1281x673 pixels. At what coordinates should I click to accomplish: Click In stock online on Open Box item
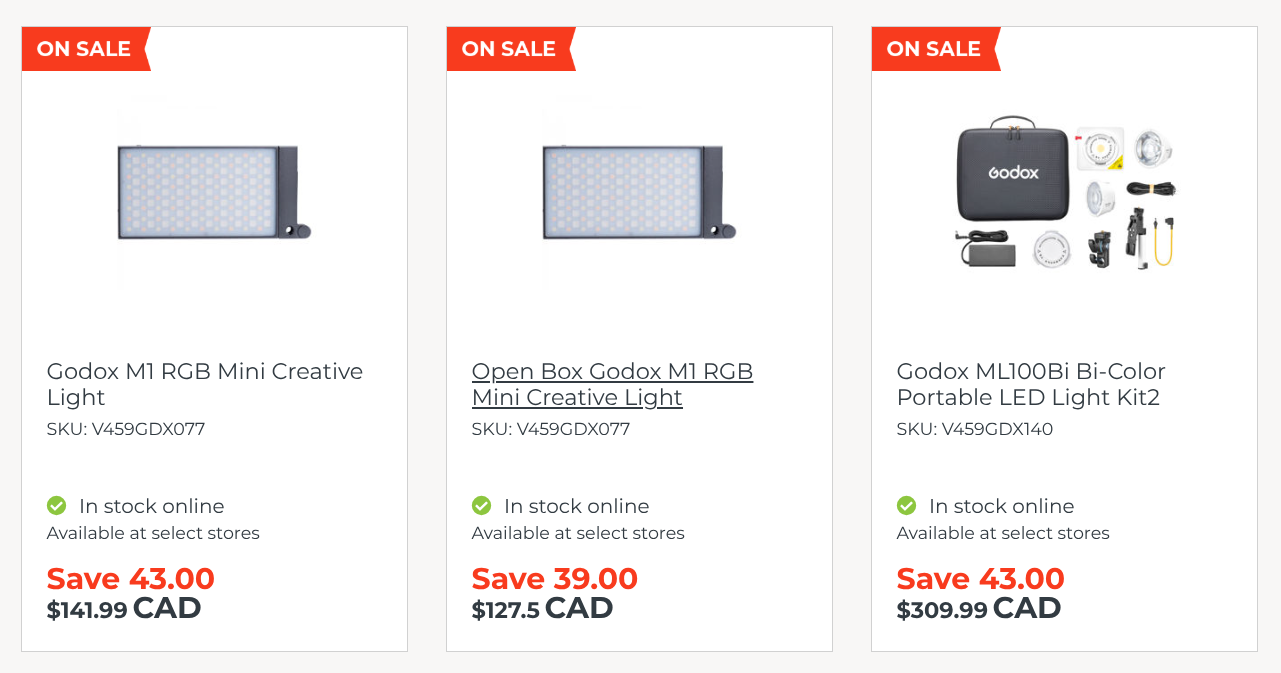[577, 506]
